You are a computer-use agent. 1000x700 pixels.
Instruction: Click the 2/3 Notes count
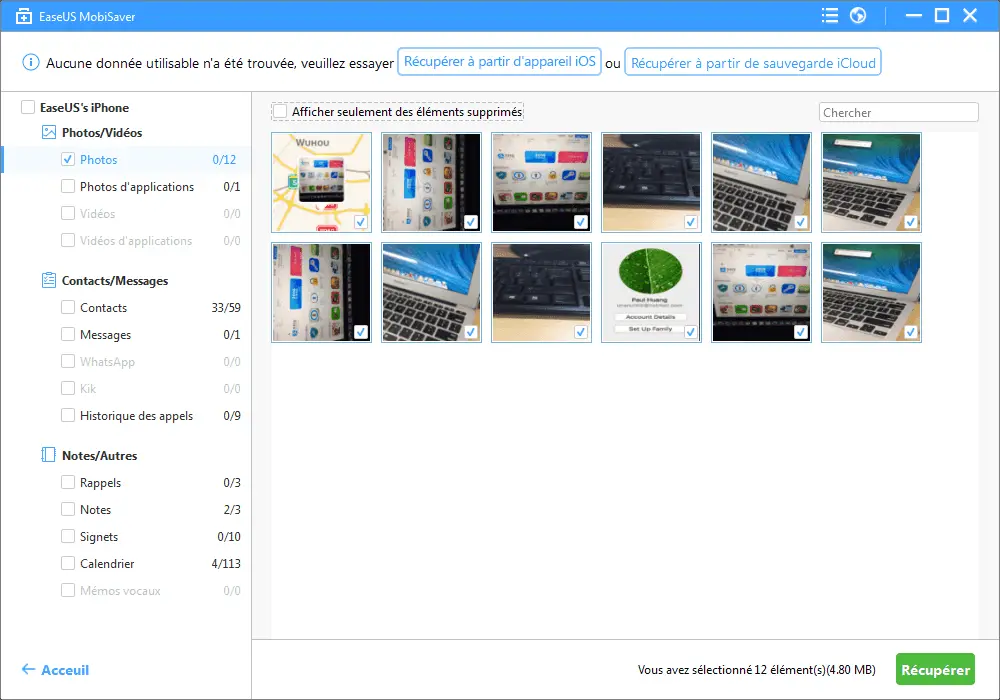click(x=232, y=509)
